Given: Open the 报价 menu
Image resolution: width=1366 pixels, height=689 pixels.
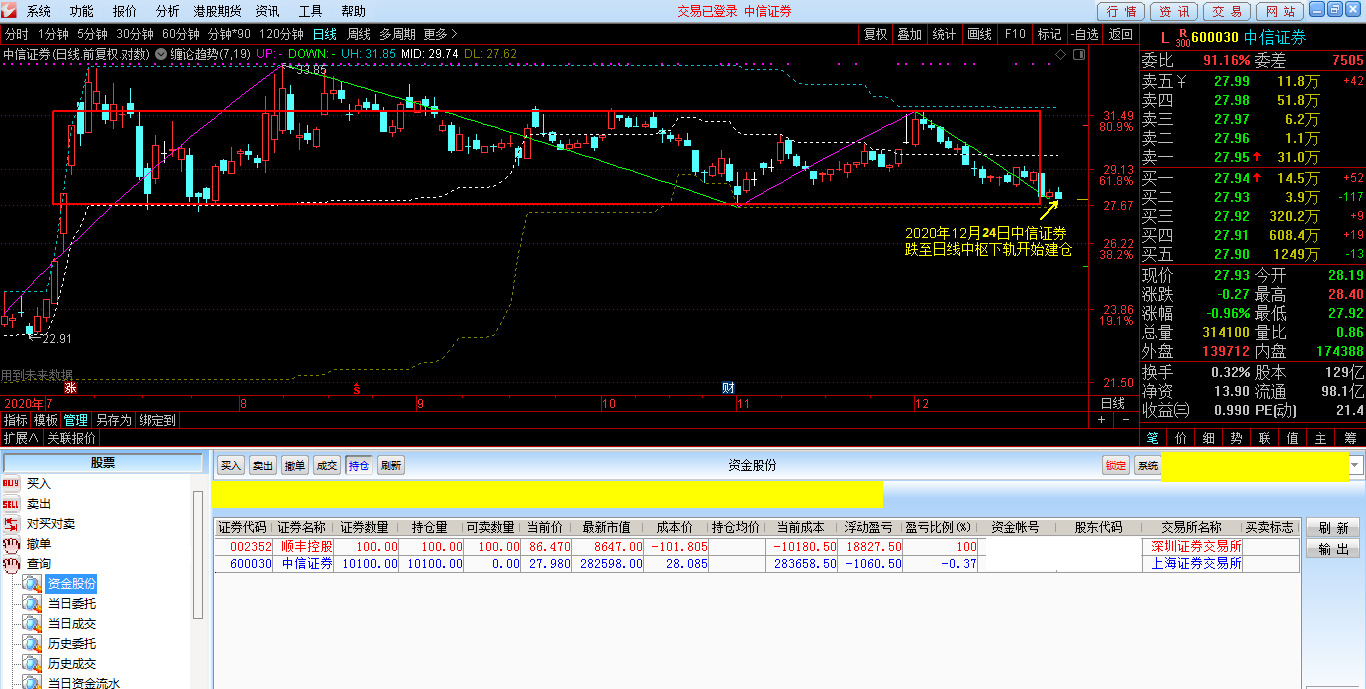Looking at the screenshot, I should (125, 11).
